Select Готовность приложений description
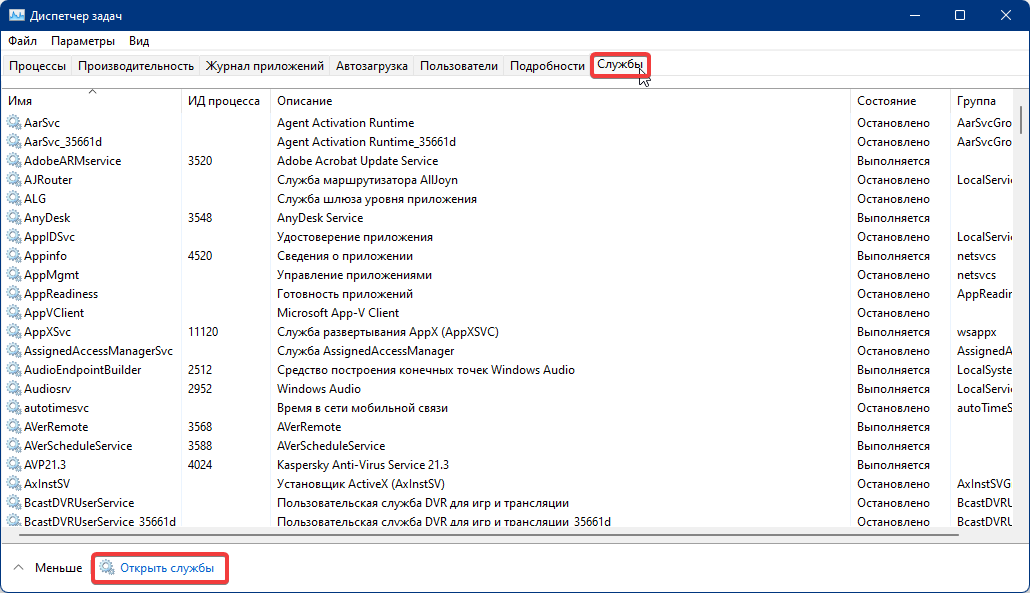Image resolution: width=1030 pixels, height=593 pixels. click(x=345, y=294)
